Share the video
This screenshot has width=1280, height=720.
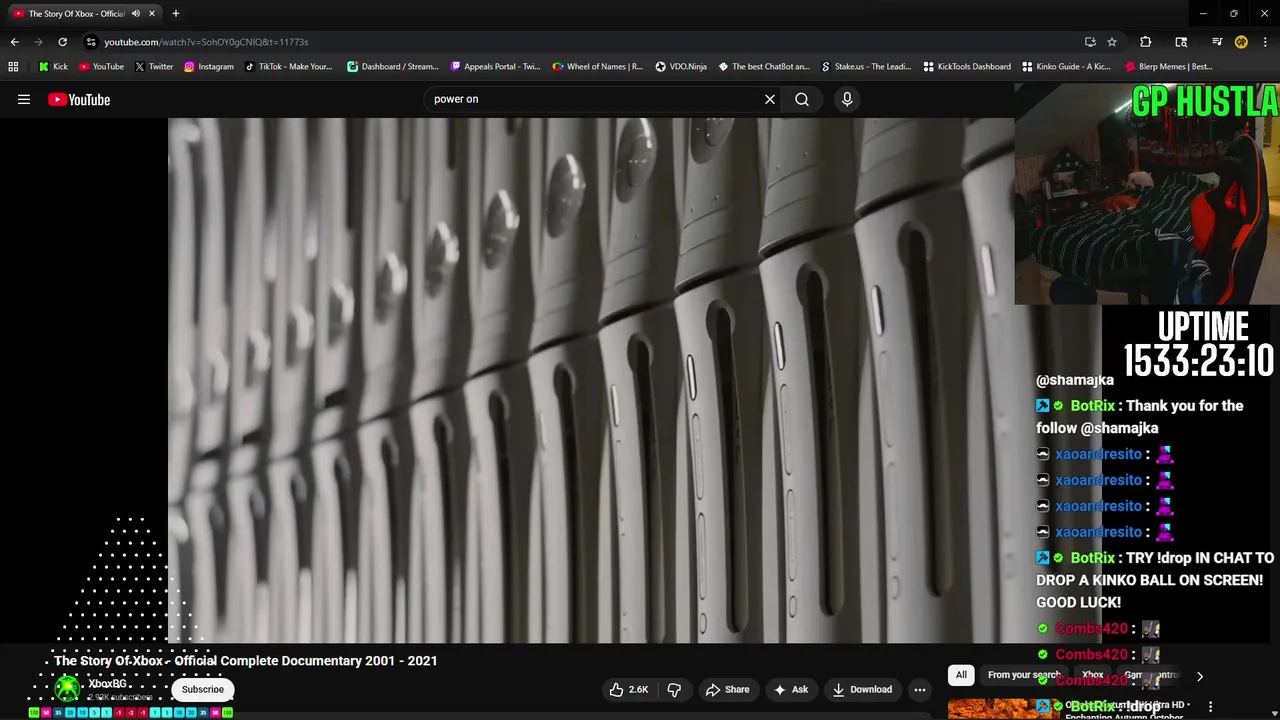point(727,689)
